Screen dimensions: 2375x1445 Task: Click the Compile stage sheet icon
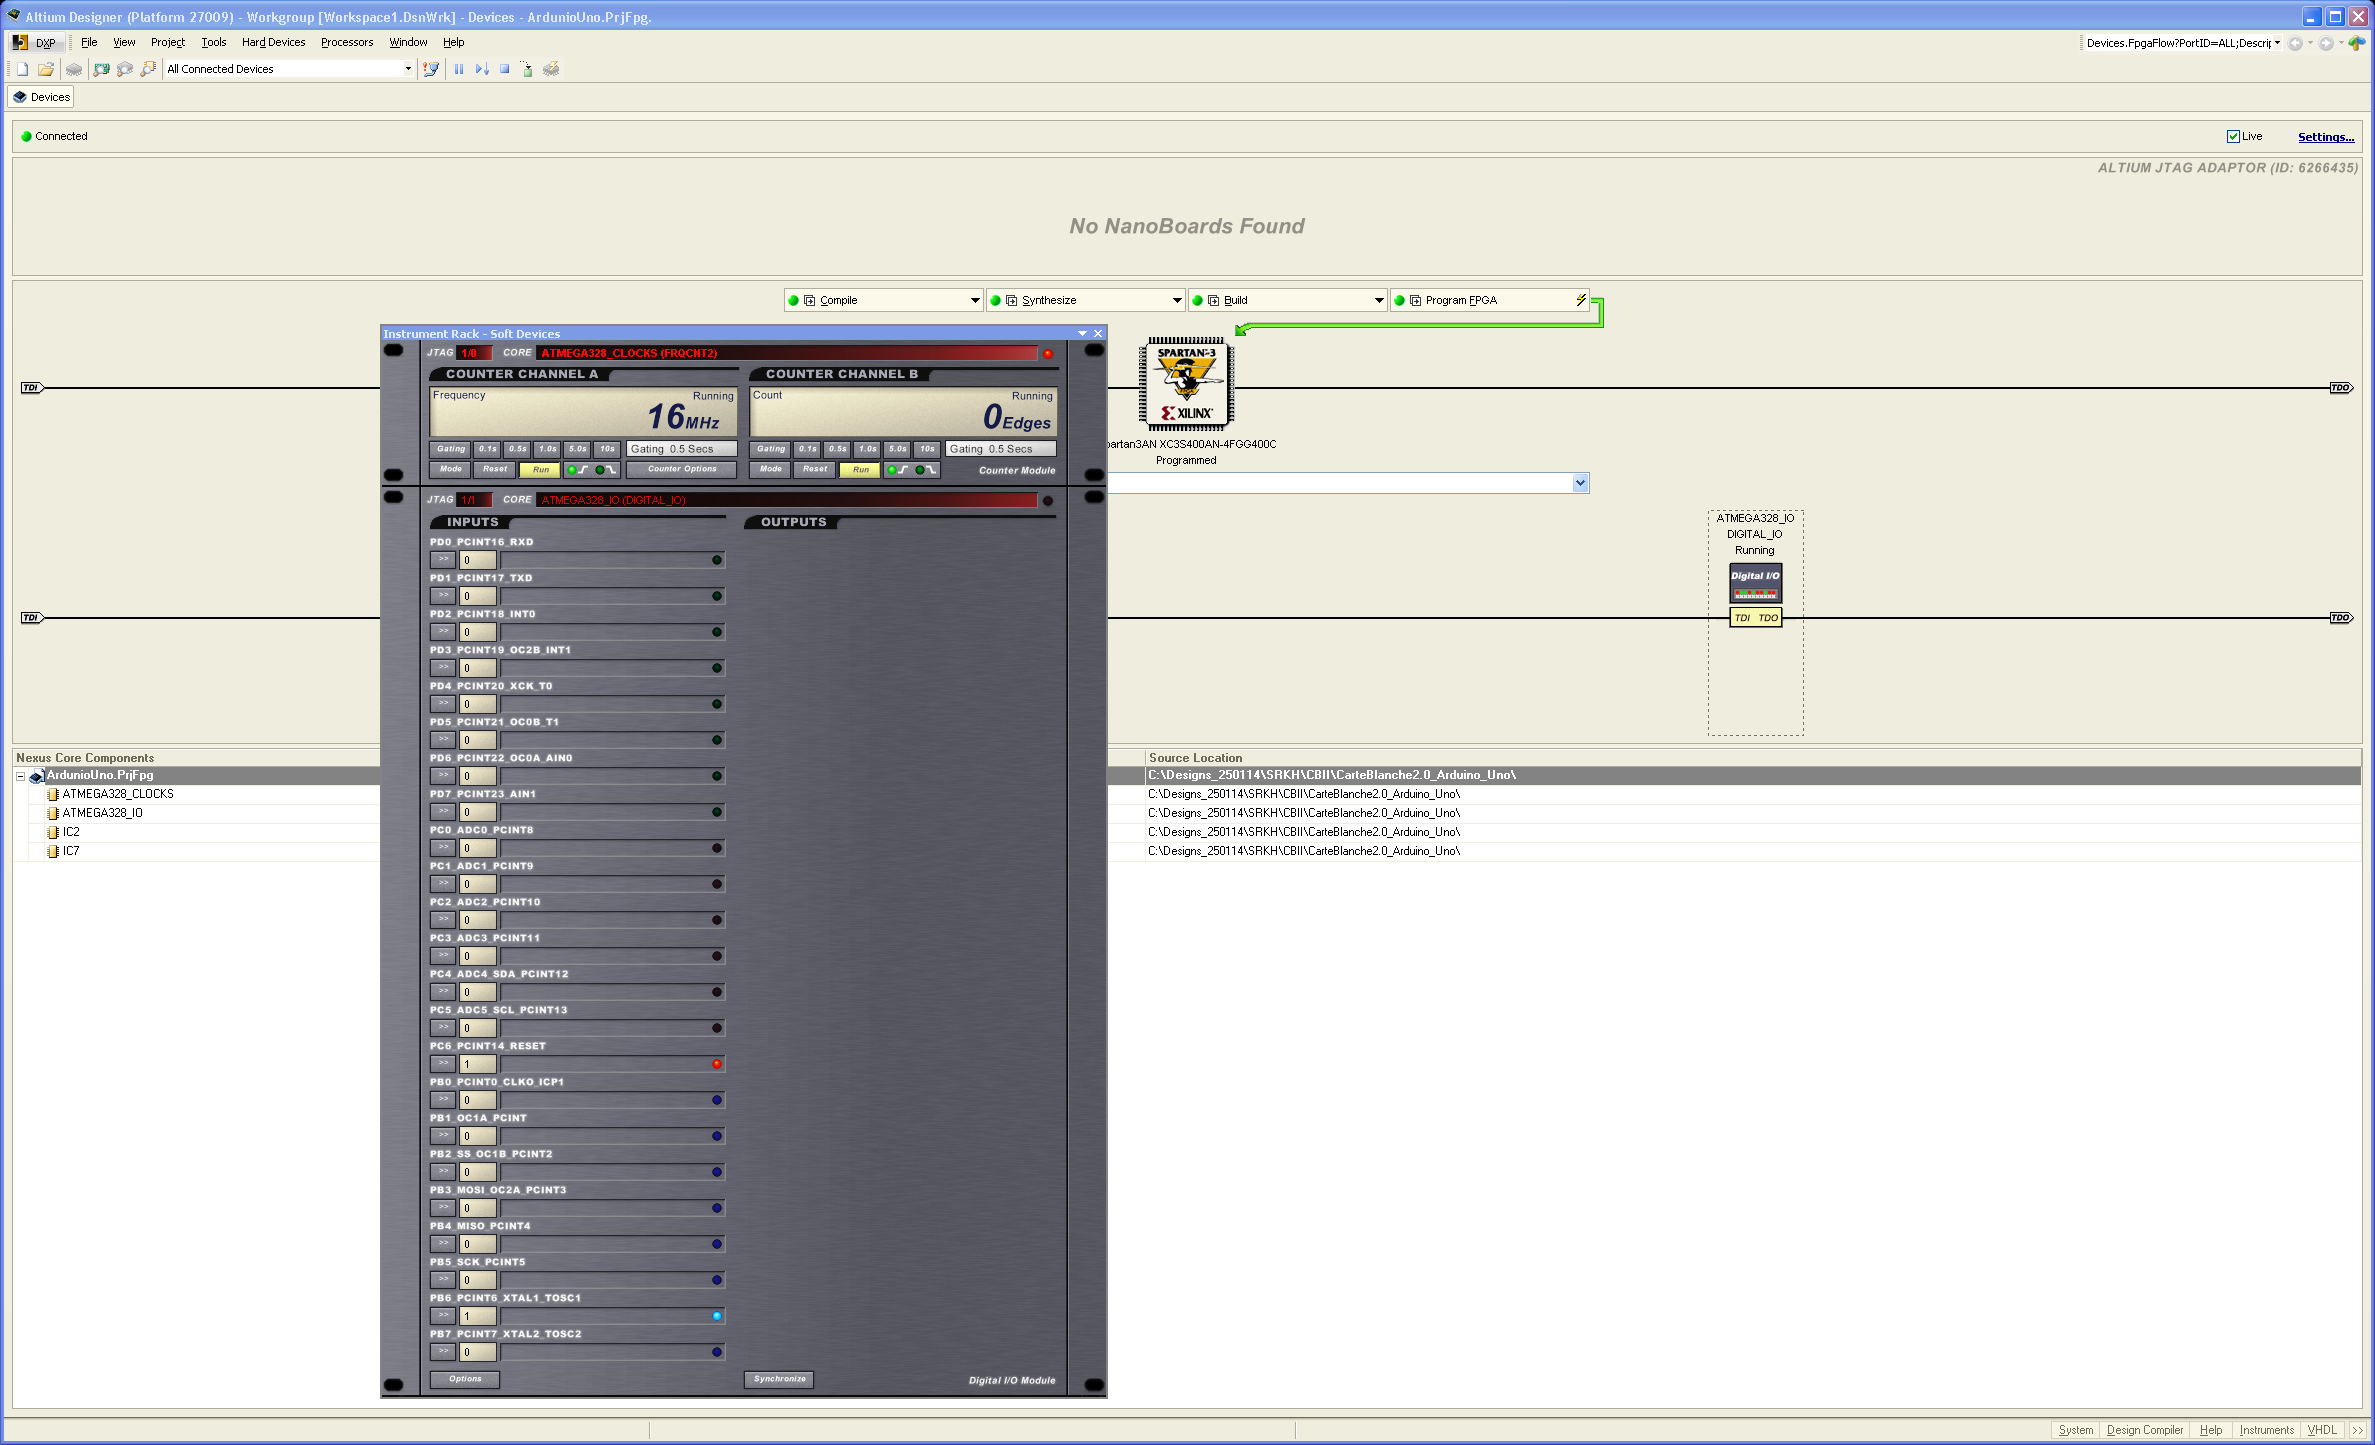[x=810, y=300]
